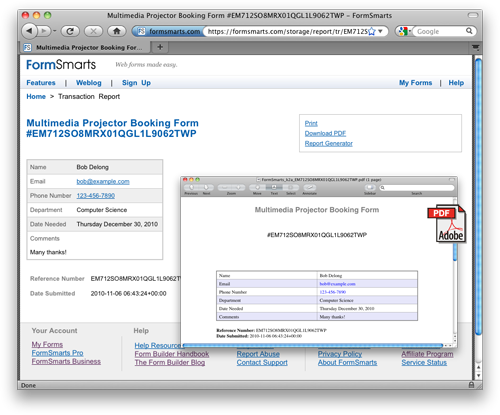Screen dimensions: 500x415
Task: Click the 123-456-7890 phone link
Action: coord(96,196)
